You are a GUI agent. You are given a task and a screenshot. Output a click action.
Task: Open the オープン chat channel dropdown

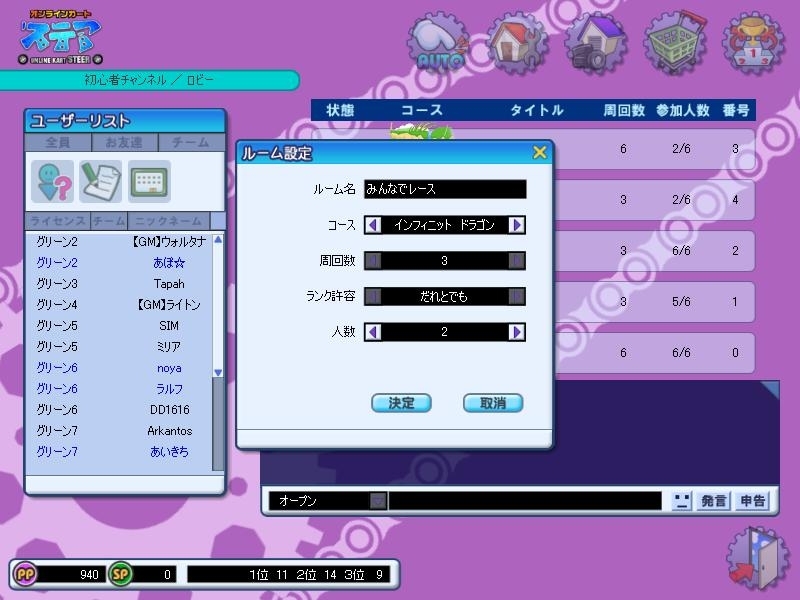(378, 501)
